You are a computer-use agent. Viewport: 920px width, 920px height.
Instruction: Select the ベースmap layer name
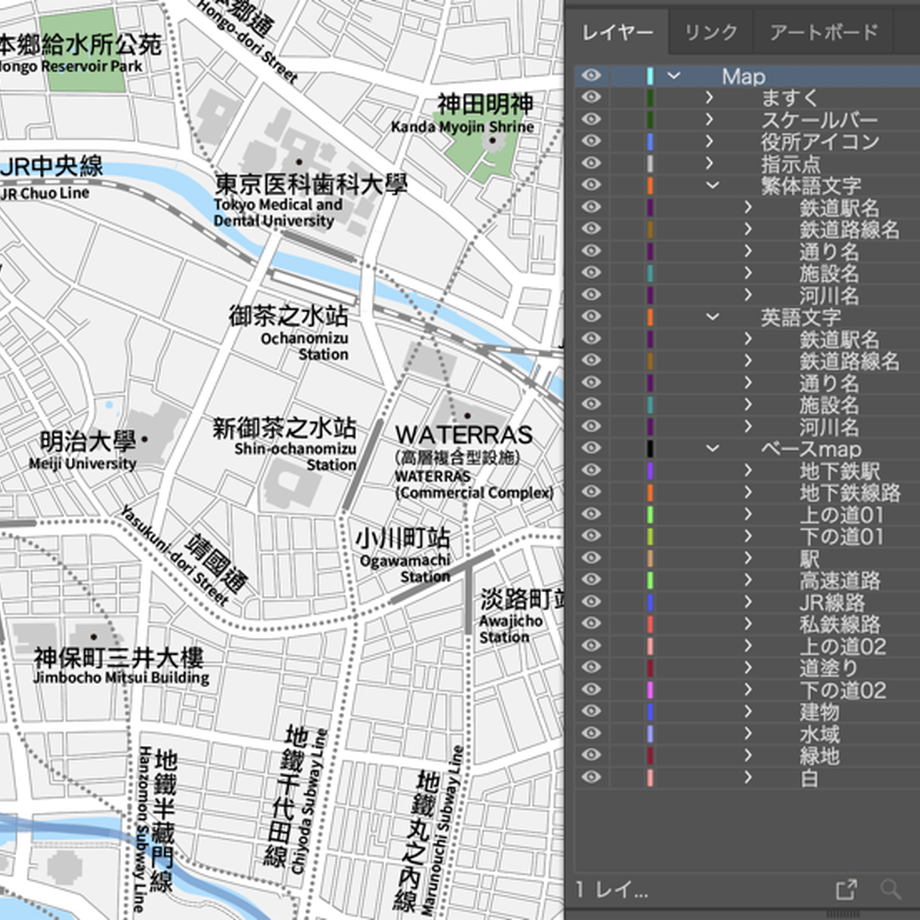(x=811, y=448)
